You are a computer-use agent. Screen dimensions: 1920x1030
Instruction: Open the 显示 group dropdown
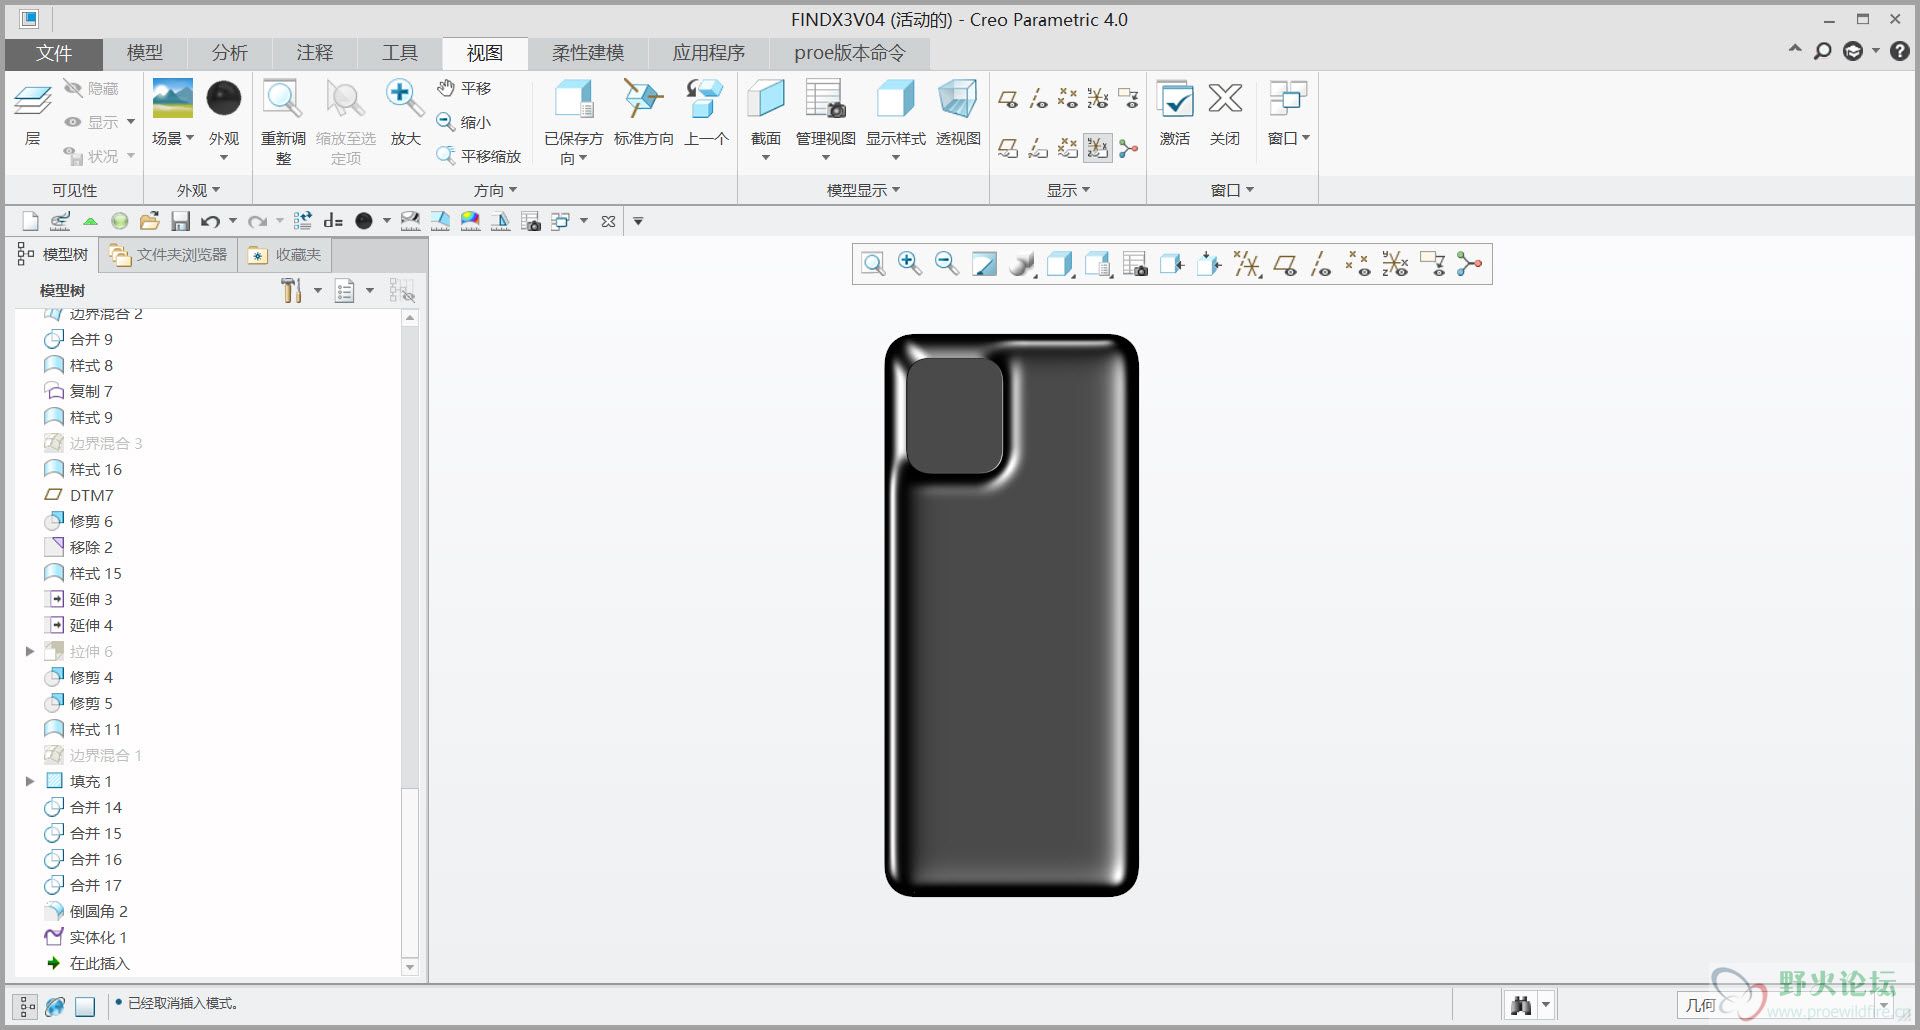pyautogui.click(x=1068, y=190)
